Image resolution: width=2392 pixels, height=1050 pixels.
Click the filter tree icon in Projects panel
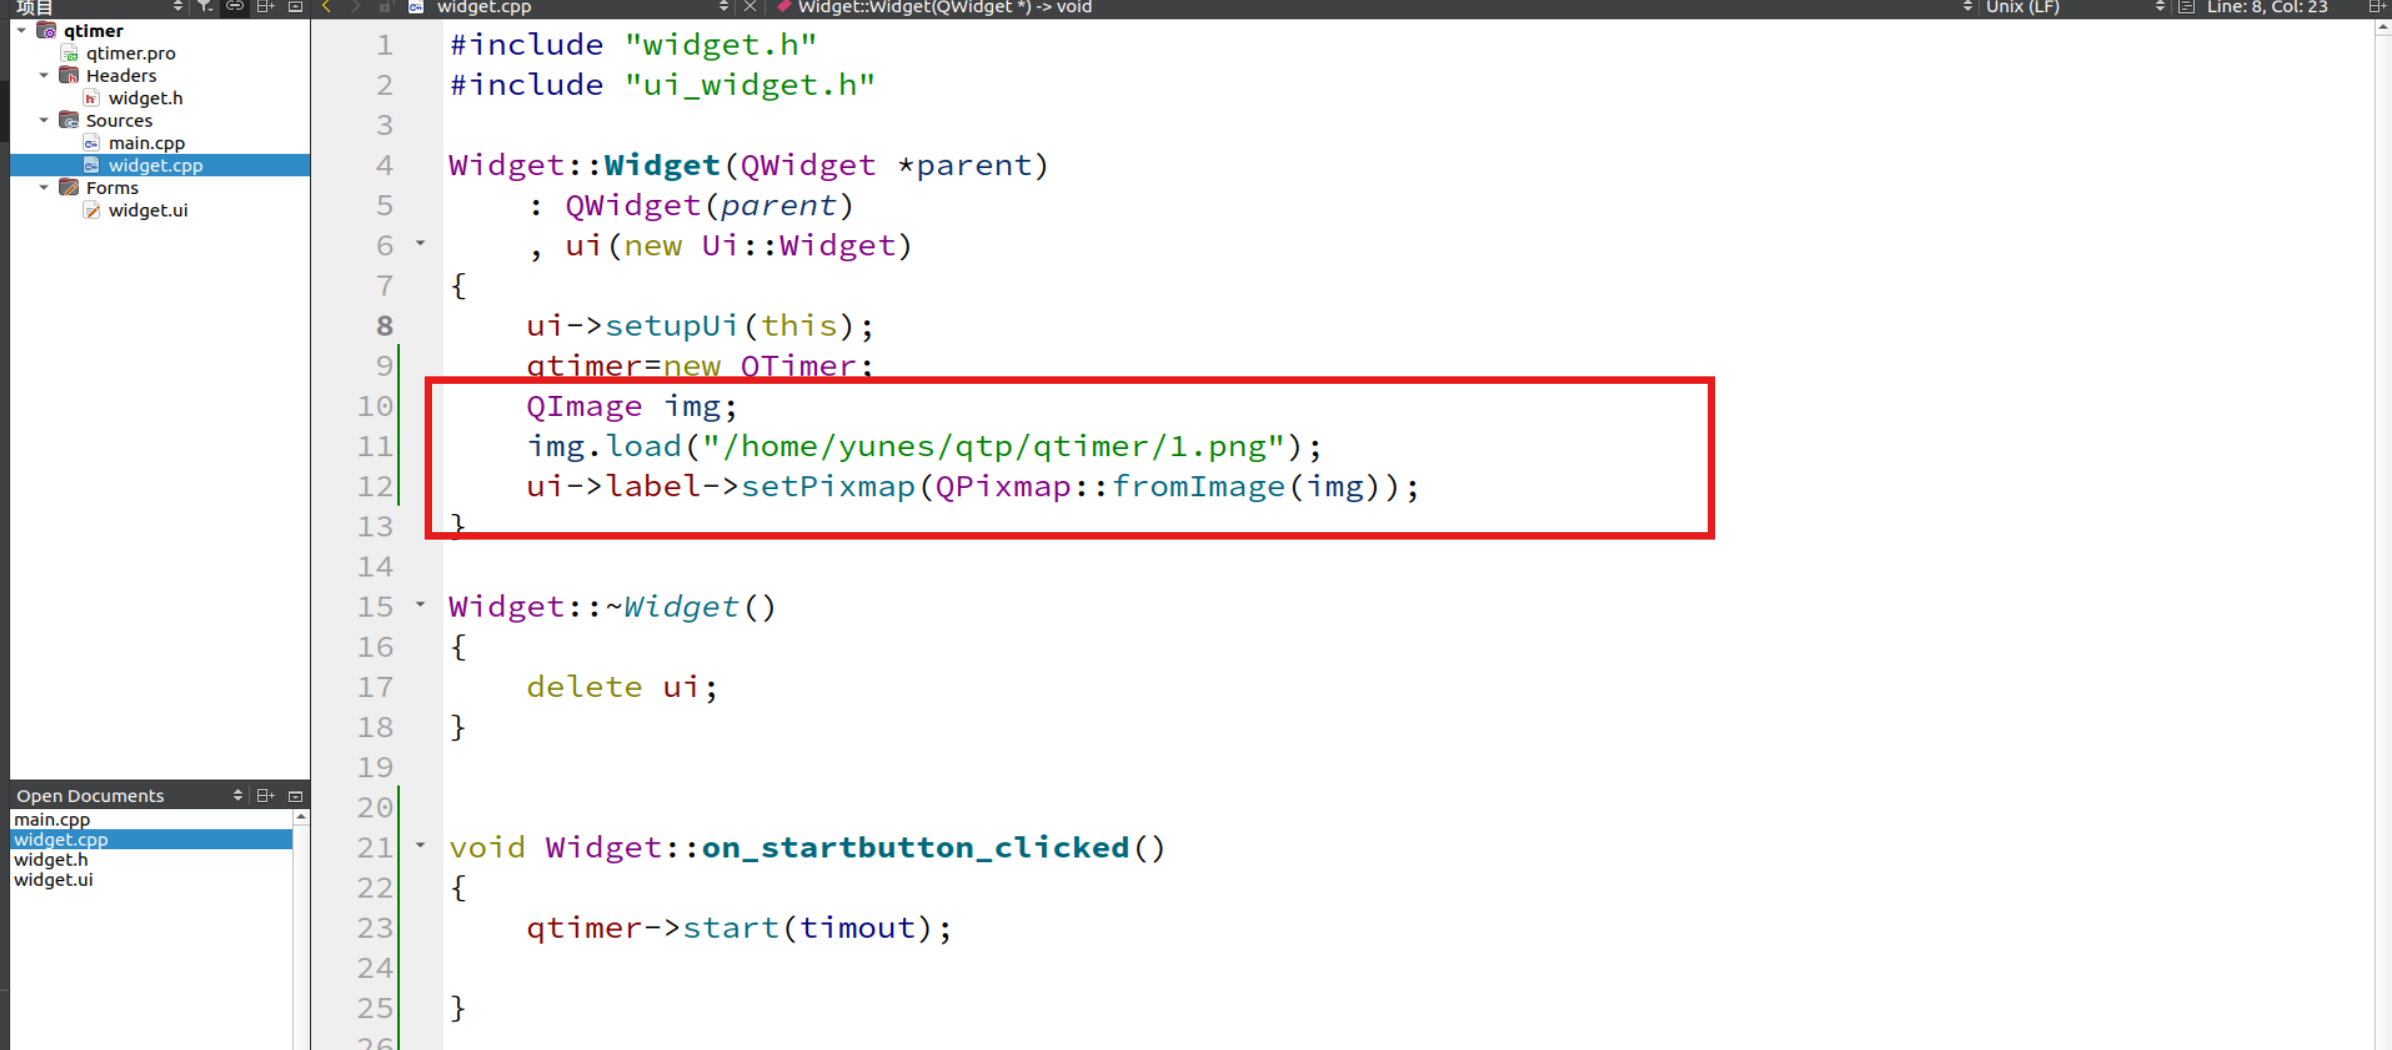coord(204,6)
